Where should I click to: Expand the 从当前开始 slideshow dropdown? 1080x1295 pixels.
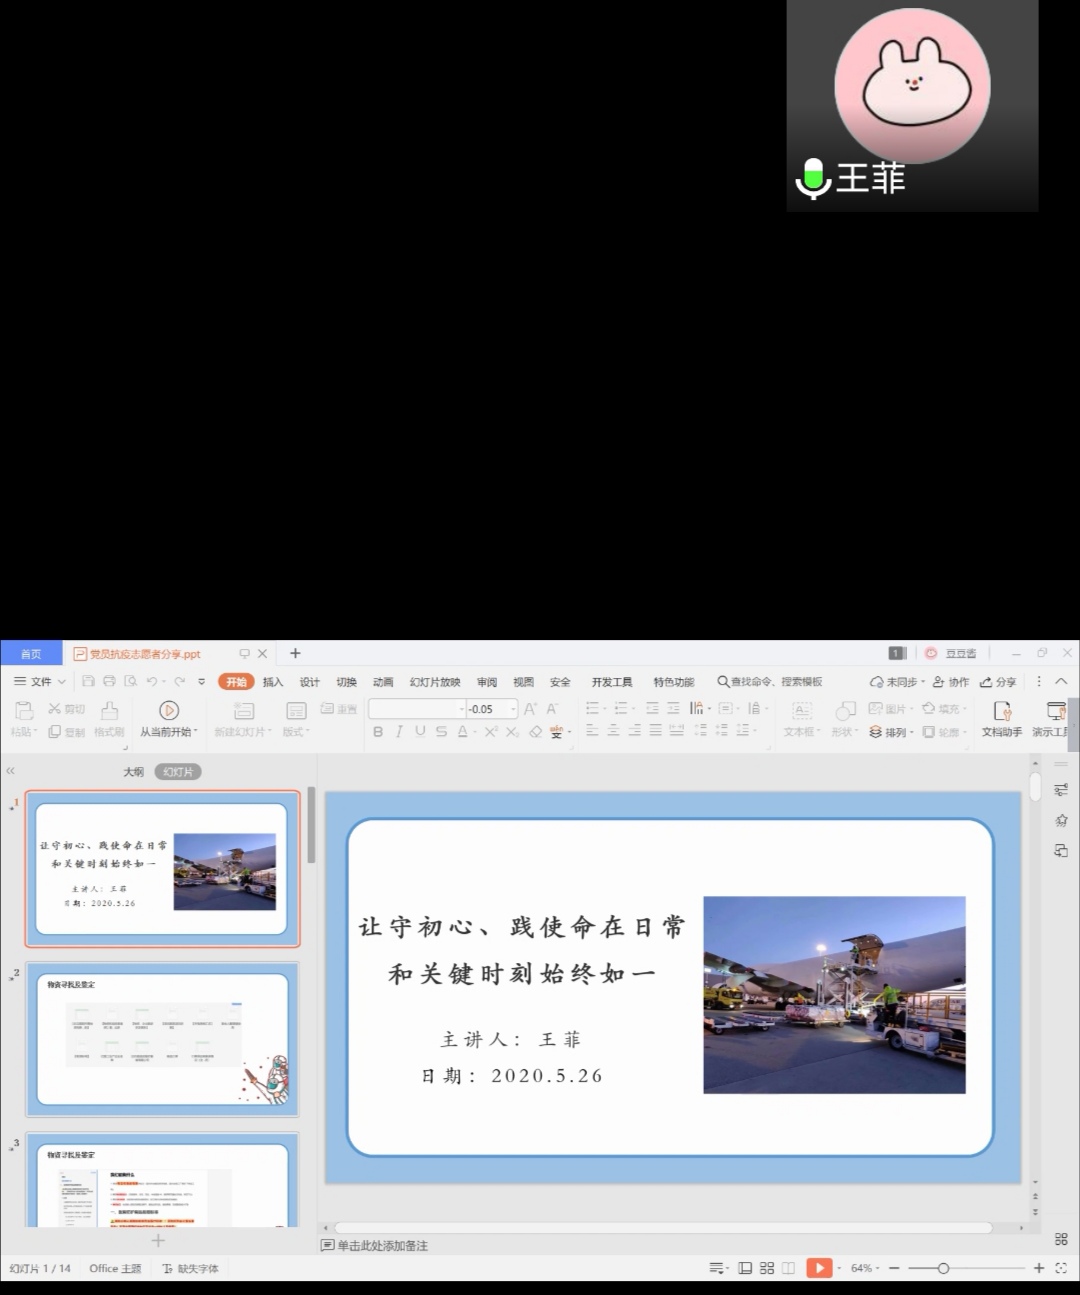[195, 732]
